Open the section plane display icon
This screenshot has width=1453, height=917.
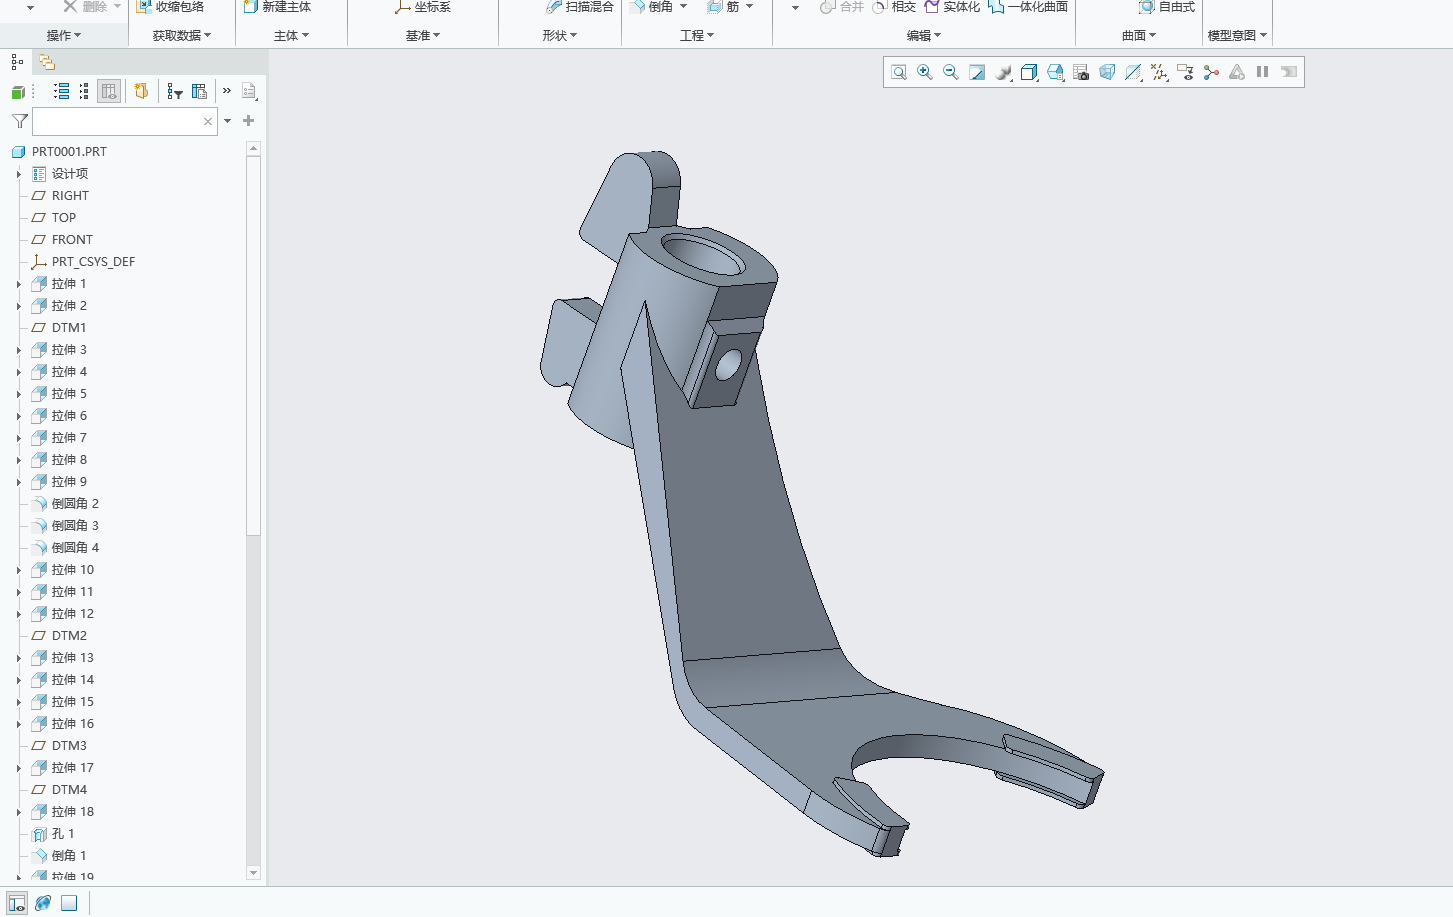click(1133, 72)
